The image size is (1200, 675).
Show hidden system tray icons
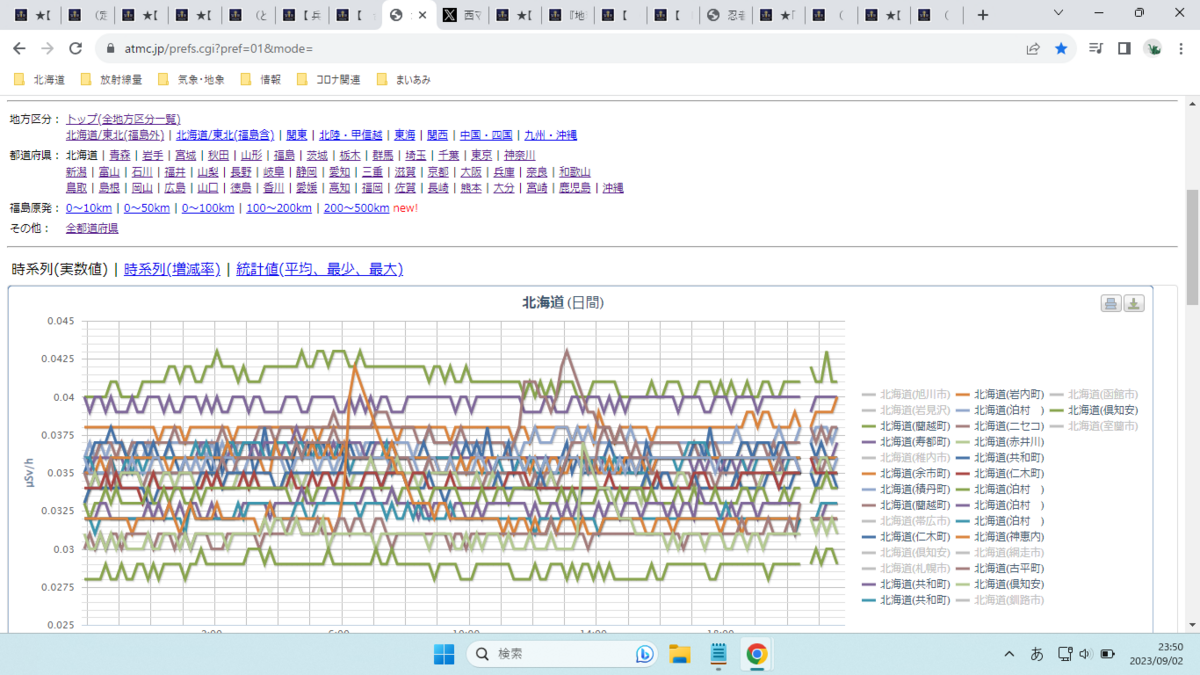point(1009,654)
